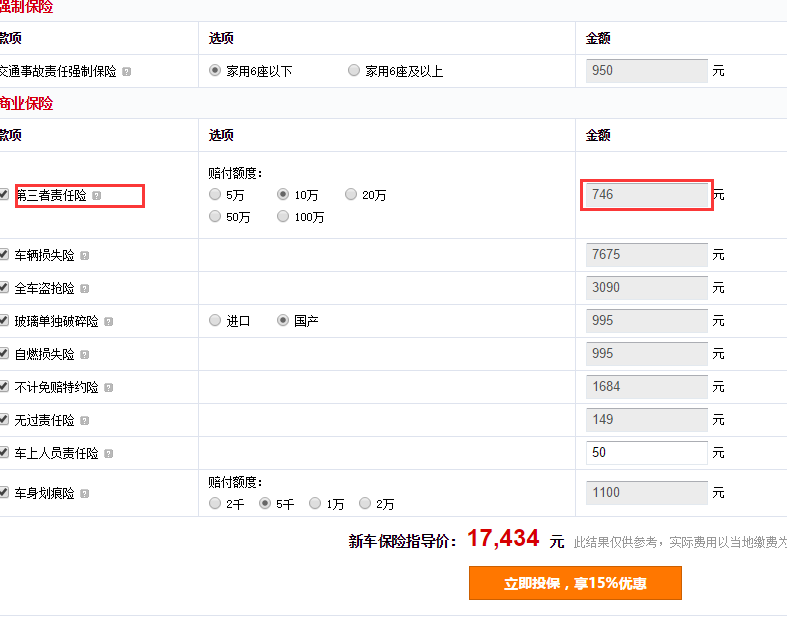The height and width of the screenshot is (621, 787).
Task: Open help icon beside 自燃损失险
Action: point(85,355)
